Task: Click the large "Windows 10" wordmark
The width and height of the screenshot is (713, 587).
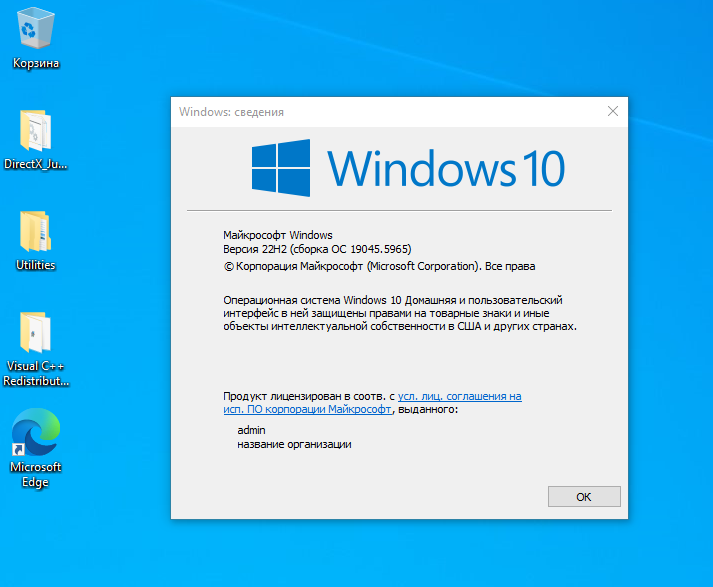Action: click(446, 167)
